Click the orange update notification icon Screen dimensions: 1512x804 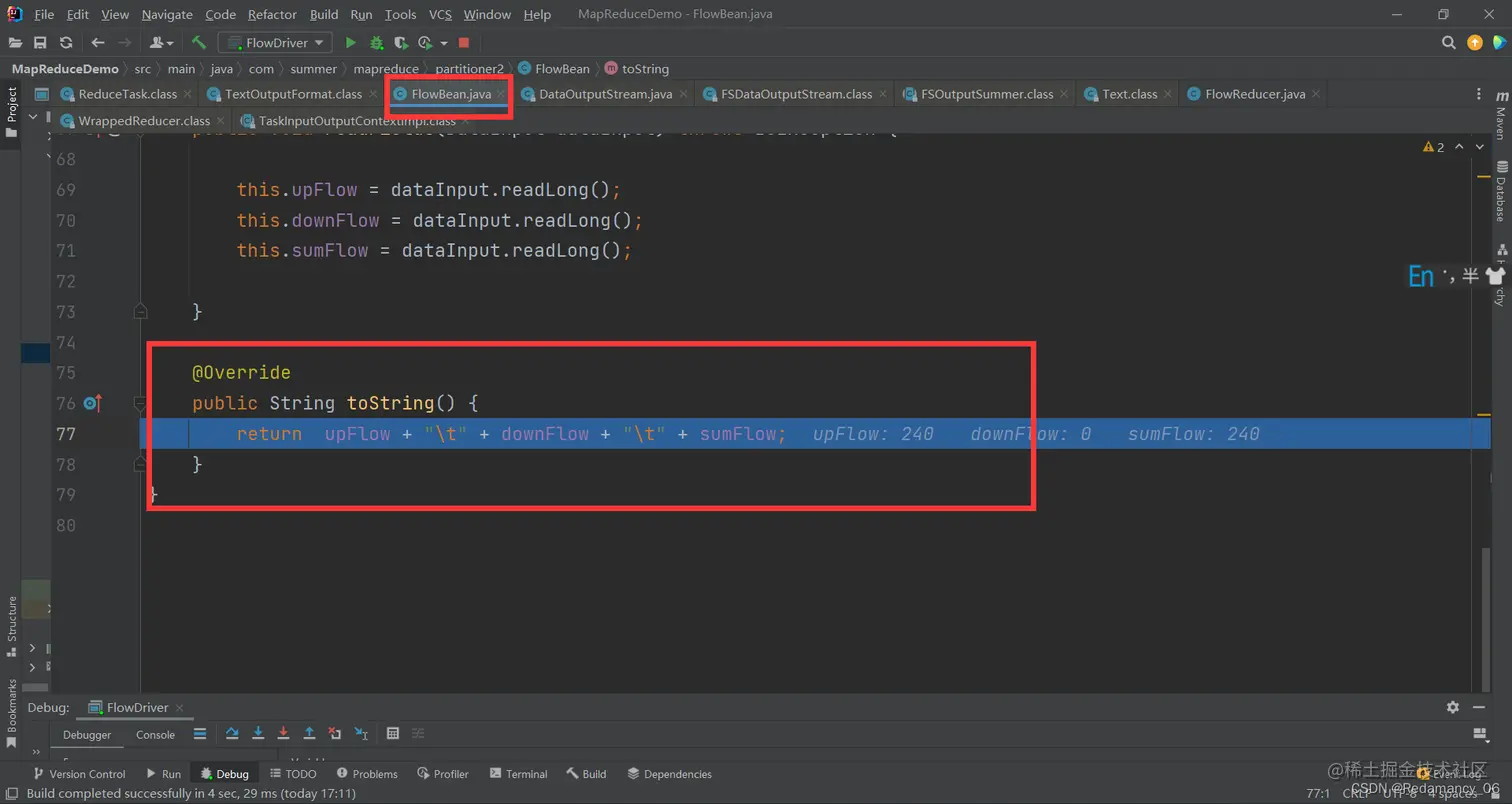click(x=1474, y=42)
